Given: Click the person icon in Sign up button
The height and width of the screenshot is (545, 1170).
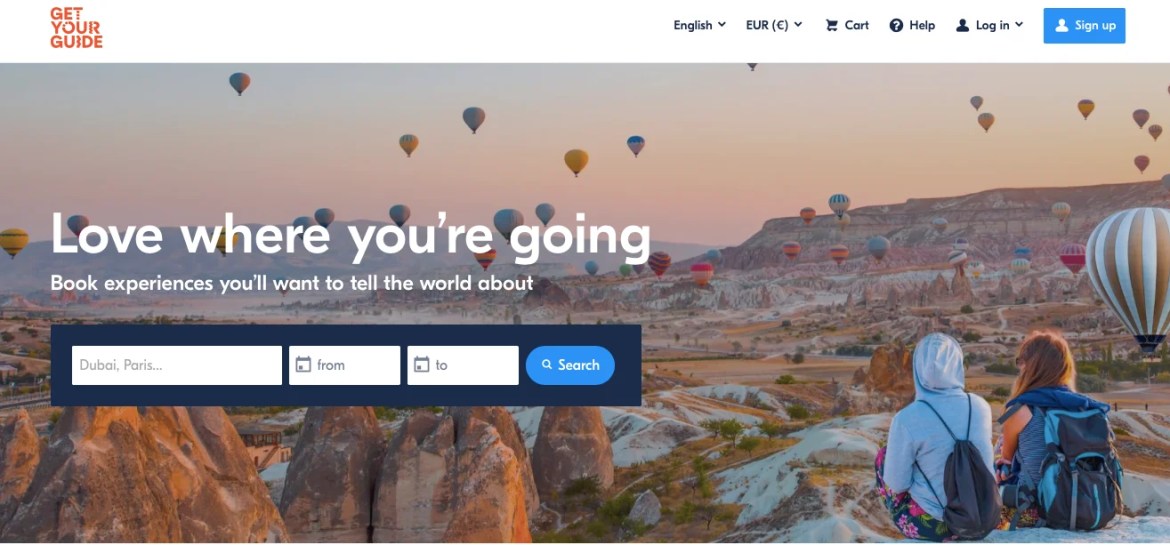Looking at the screenshot, I should (x=1061, y=25).
